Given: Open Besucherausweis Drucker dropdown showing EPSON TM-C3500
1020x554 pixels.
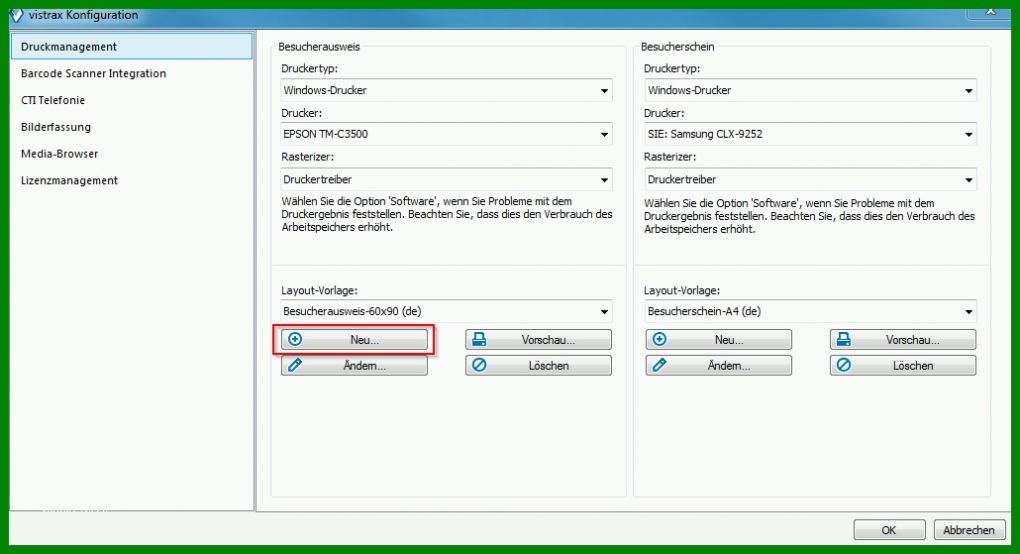Looking at the screenshot, I should pyautogui.click(x=446, y=134).
